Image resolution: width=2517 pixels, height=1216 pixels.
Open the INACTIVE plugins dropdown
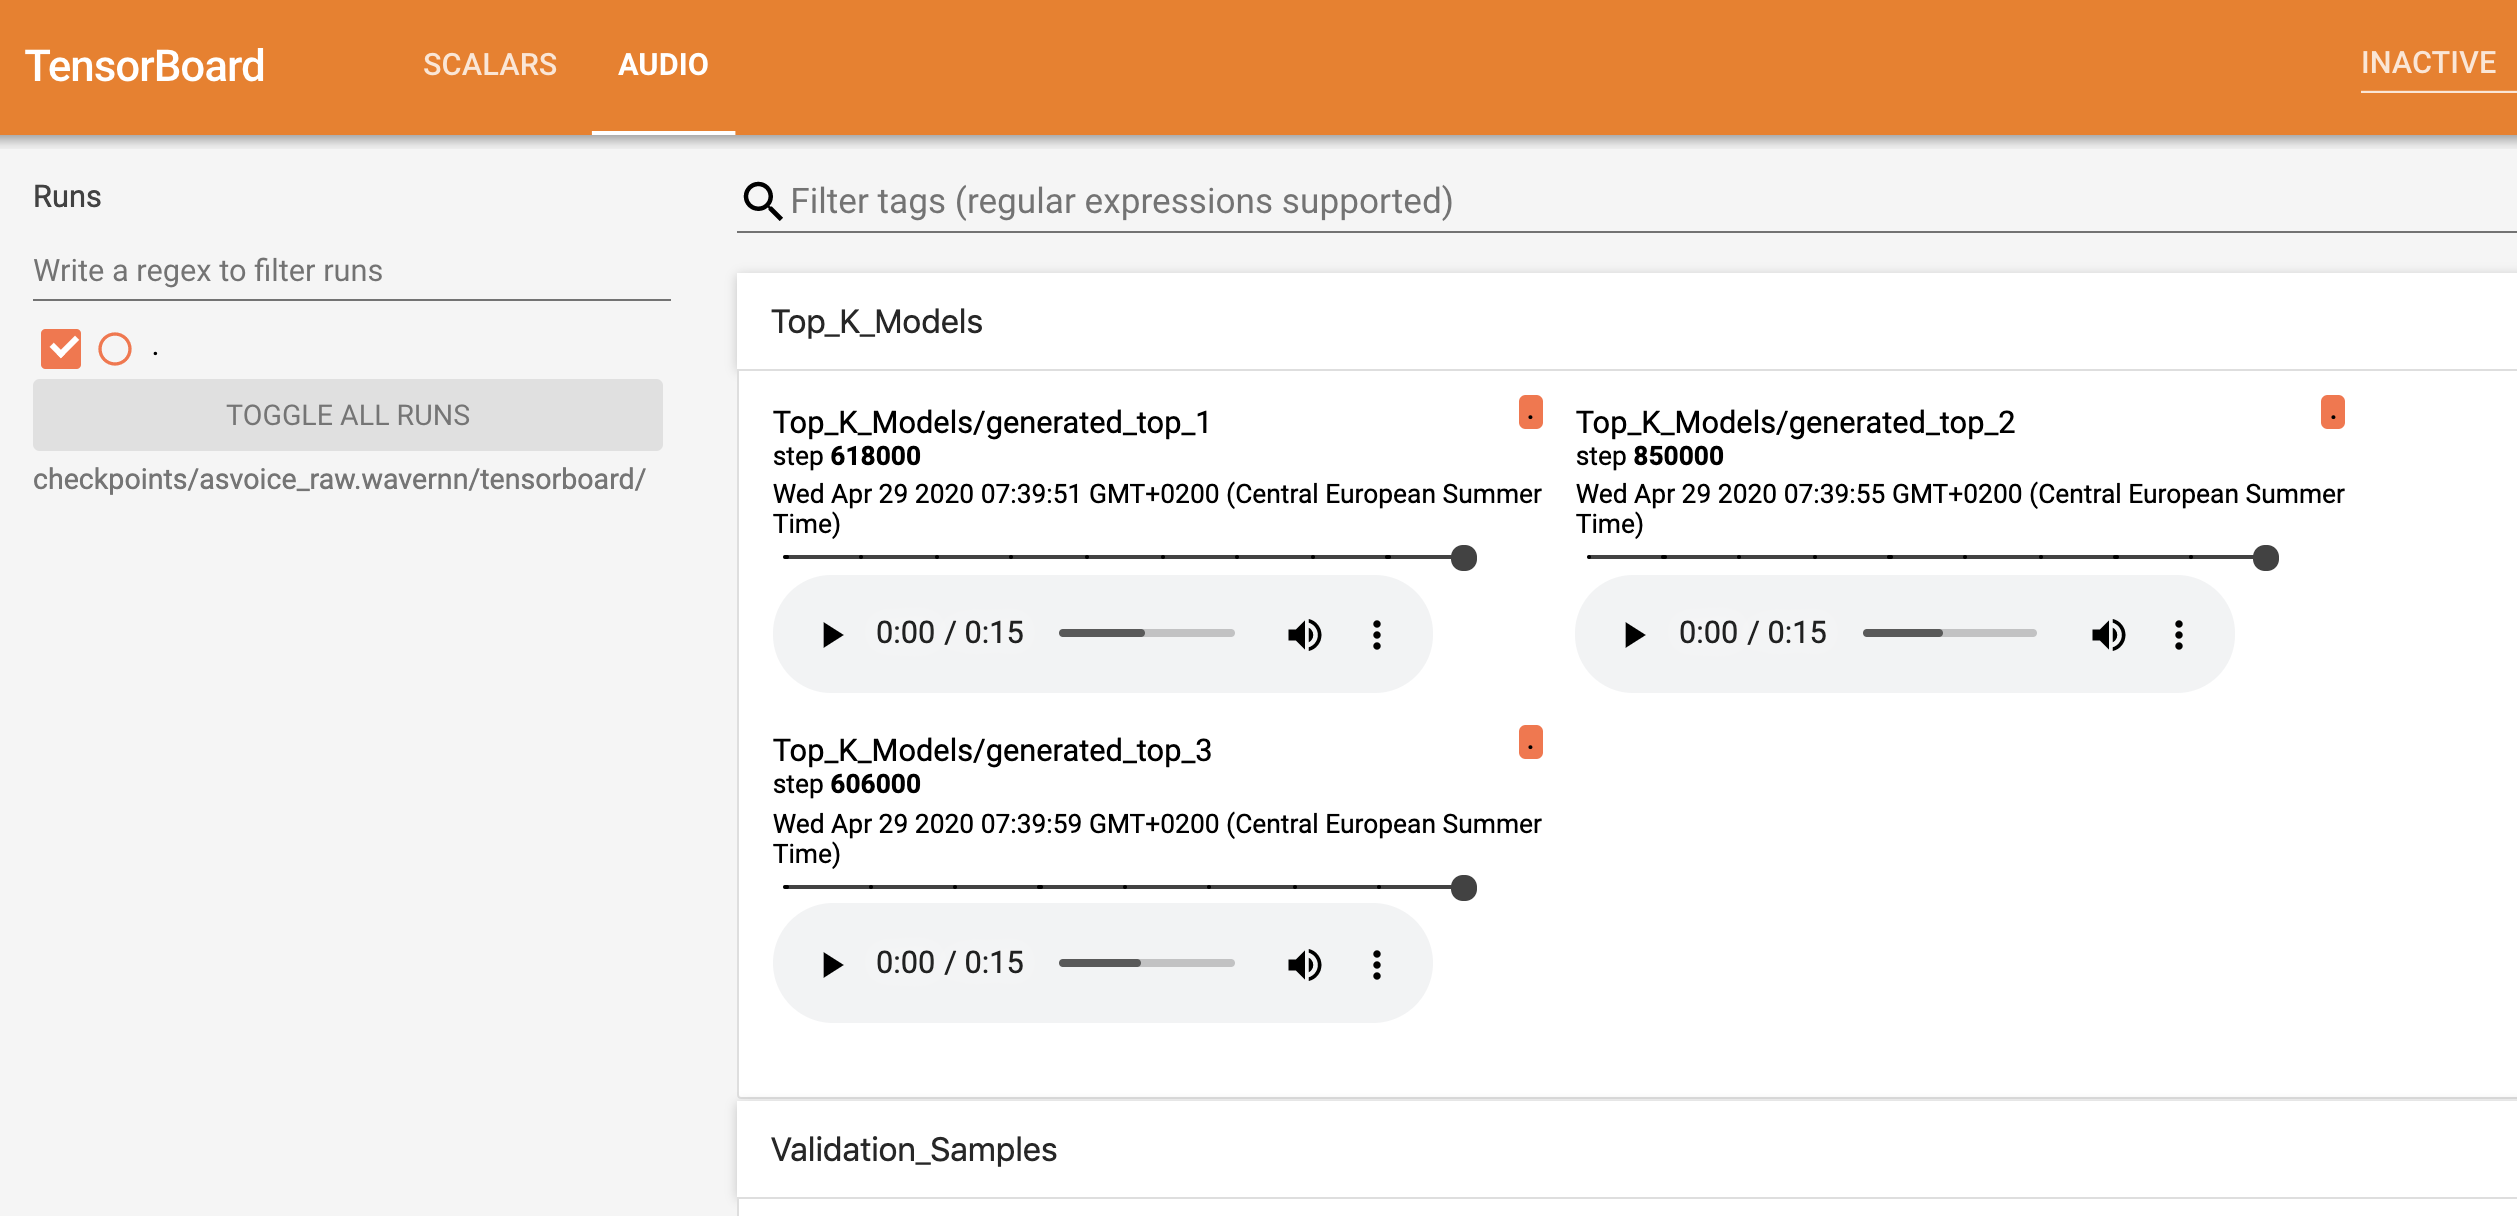2428,64
